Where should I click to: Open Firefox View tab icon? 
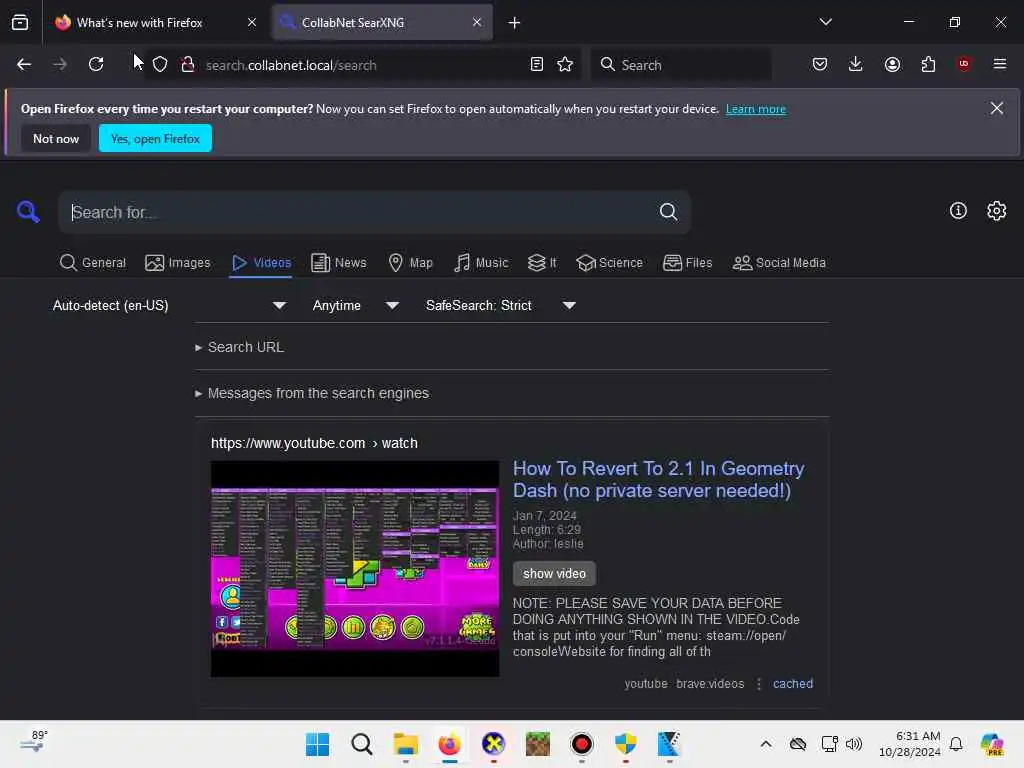pos(20,22)
